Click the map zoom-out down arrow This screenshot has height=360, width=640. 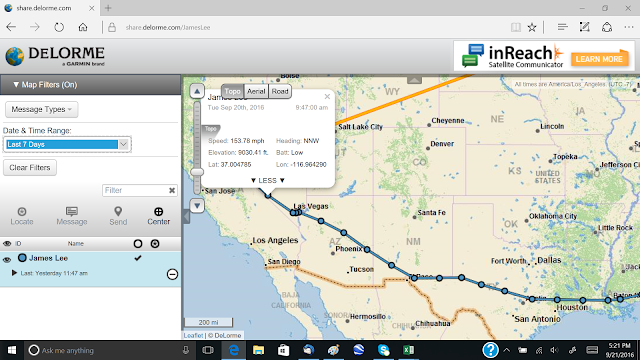197,206
